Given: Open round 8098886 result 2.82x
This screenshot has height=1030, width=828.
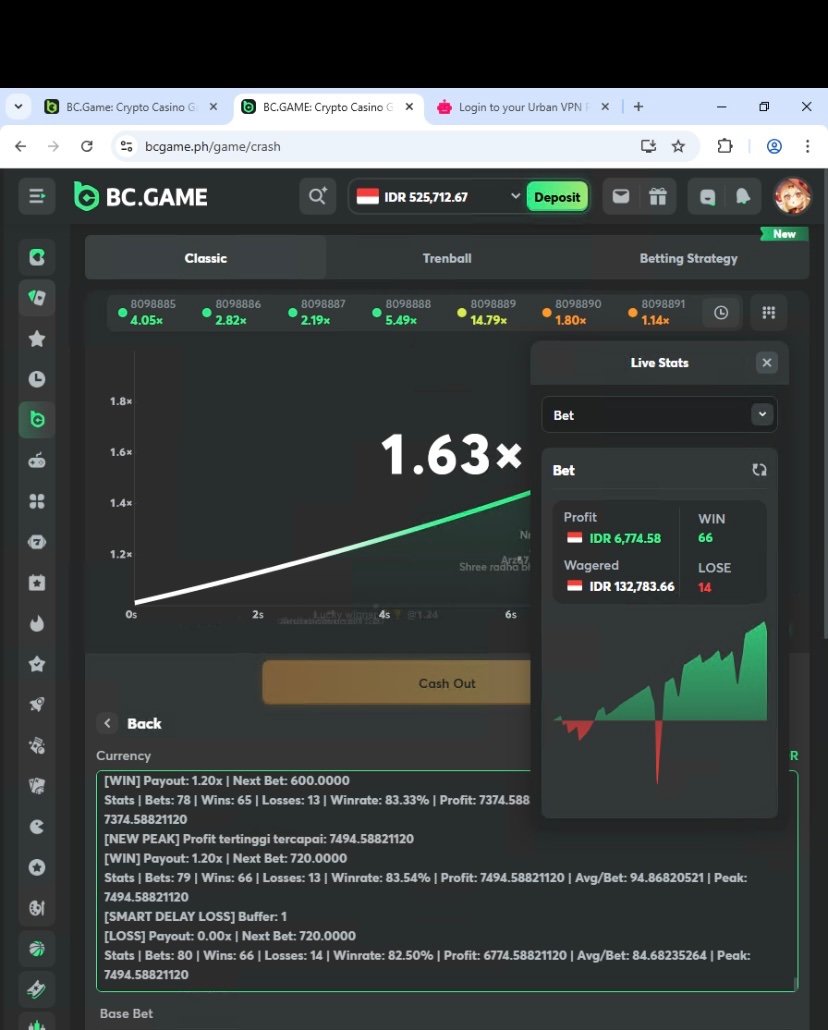Looking at the screenshot, I should click(231, 312).
